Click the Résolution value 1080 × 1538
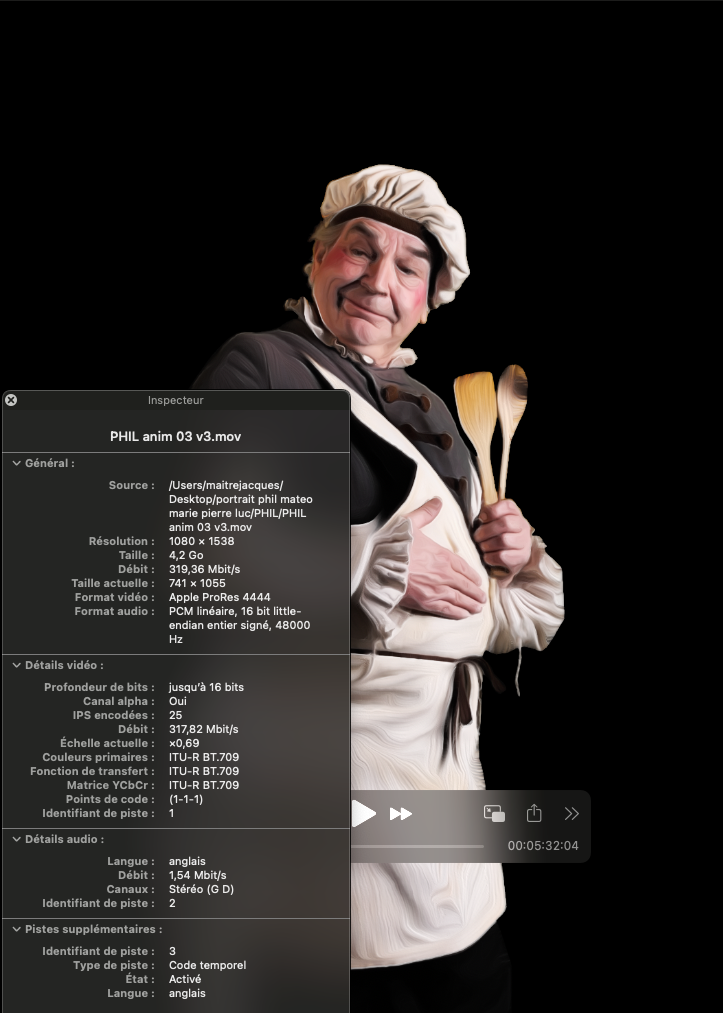This screenshot has height=1013, width=723. (x=201, y=541)
